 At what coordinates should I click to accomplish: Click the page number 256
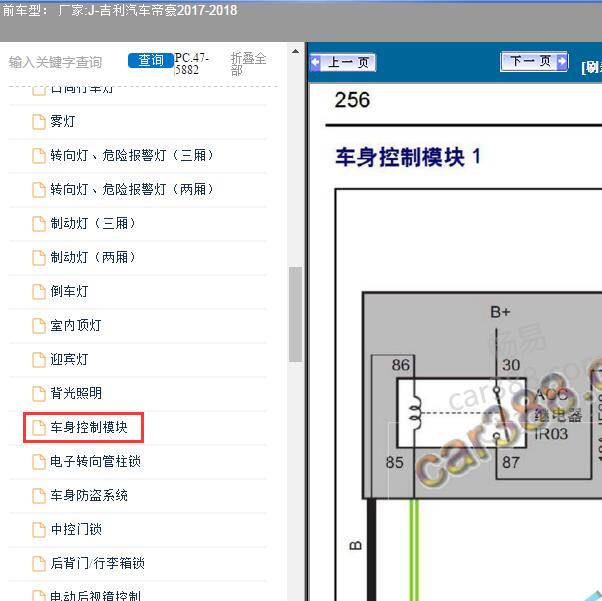pyautogui.click(x=352, y=100)
